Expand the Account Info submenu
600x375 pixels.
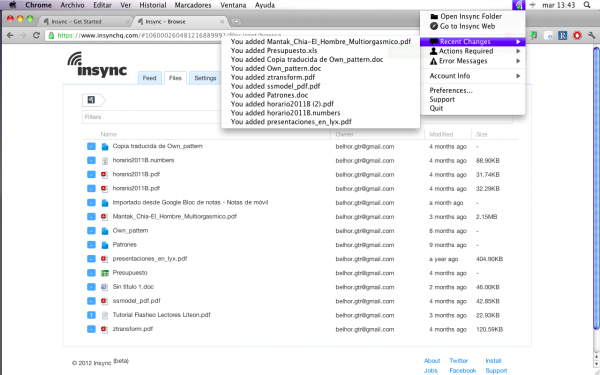(473, 76)
